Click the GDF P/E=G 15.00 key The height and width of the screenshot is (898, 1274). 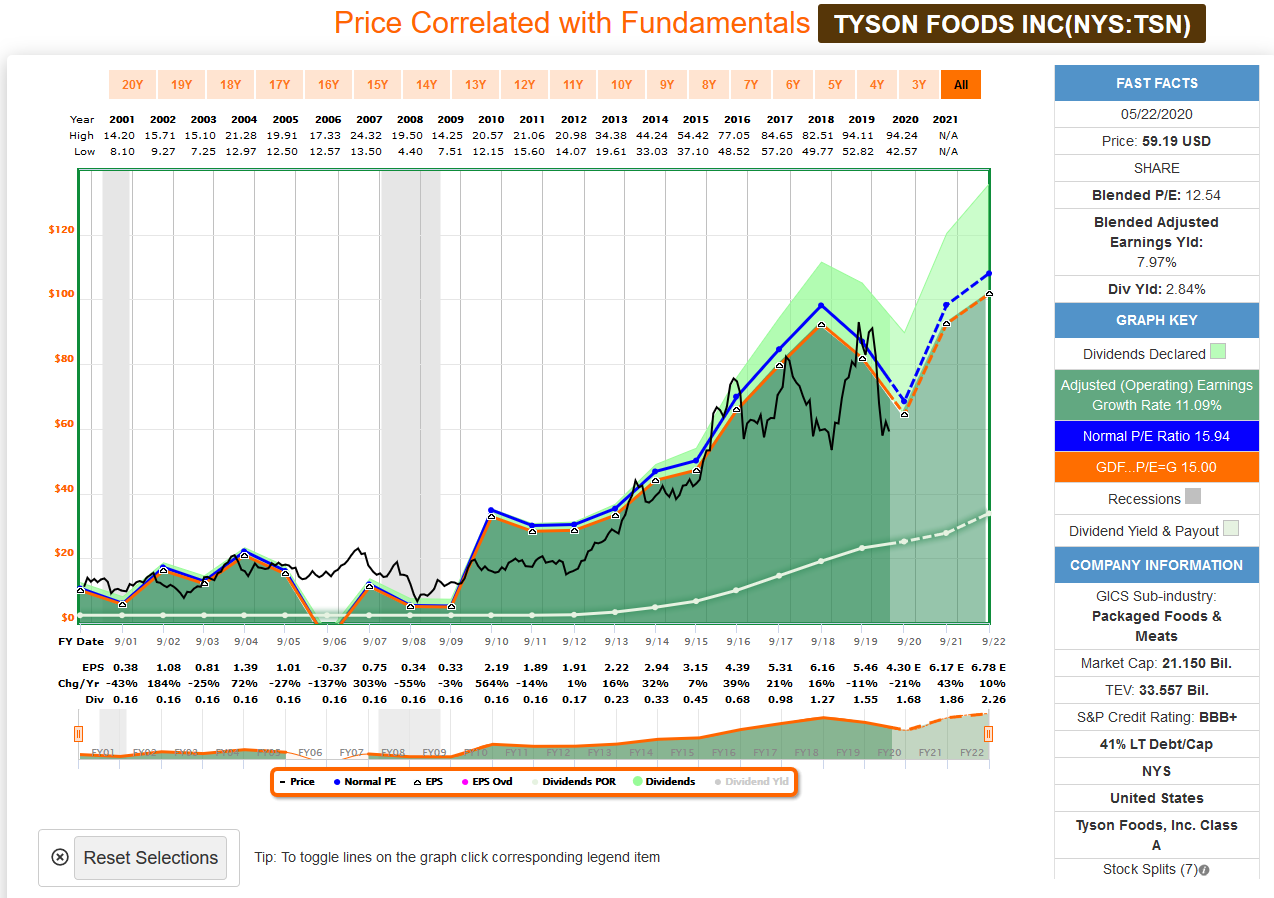(1157, 467)
